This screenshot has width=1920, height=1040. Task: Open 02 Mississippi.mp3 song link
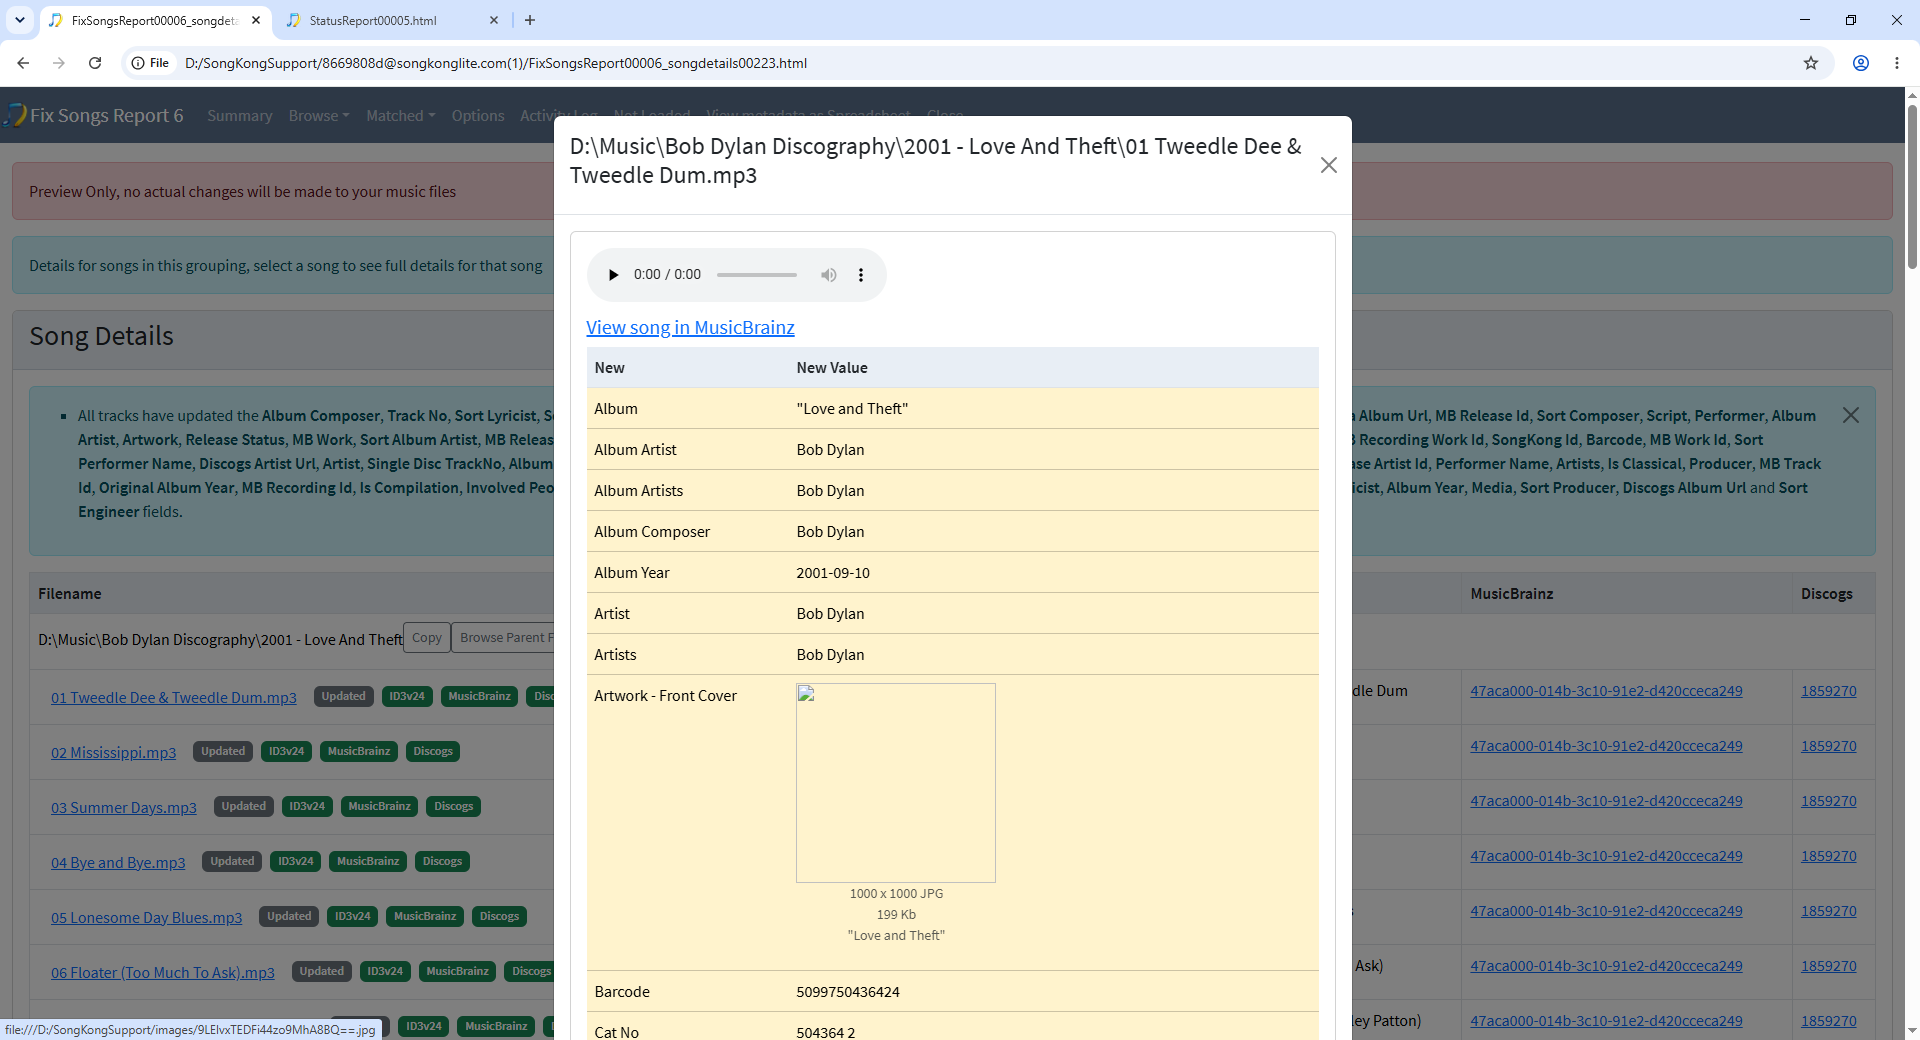click(x=113, y=752)
